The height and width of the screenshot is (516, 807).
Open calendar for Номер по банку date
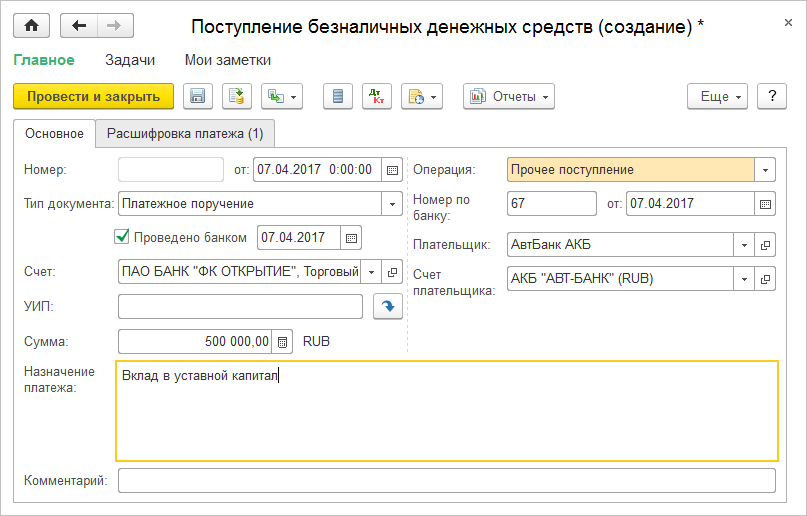[765, 204]
